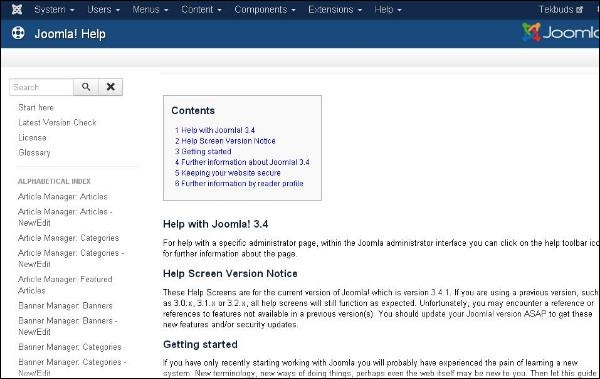
Task: Click the 'Help Screen Version Notice' heading
Action: pyautogui.click(x=230, y=274)
